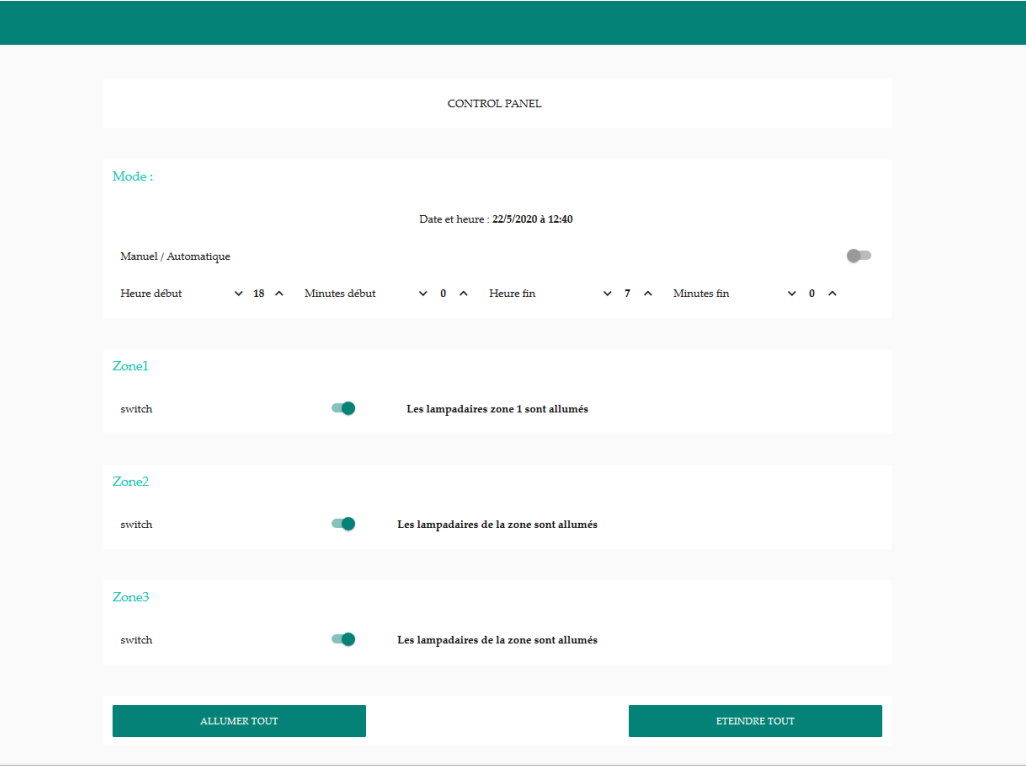Increase Minutes fin with the up arrow
Screen dimensions: 1026x766
pos(831,293)
